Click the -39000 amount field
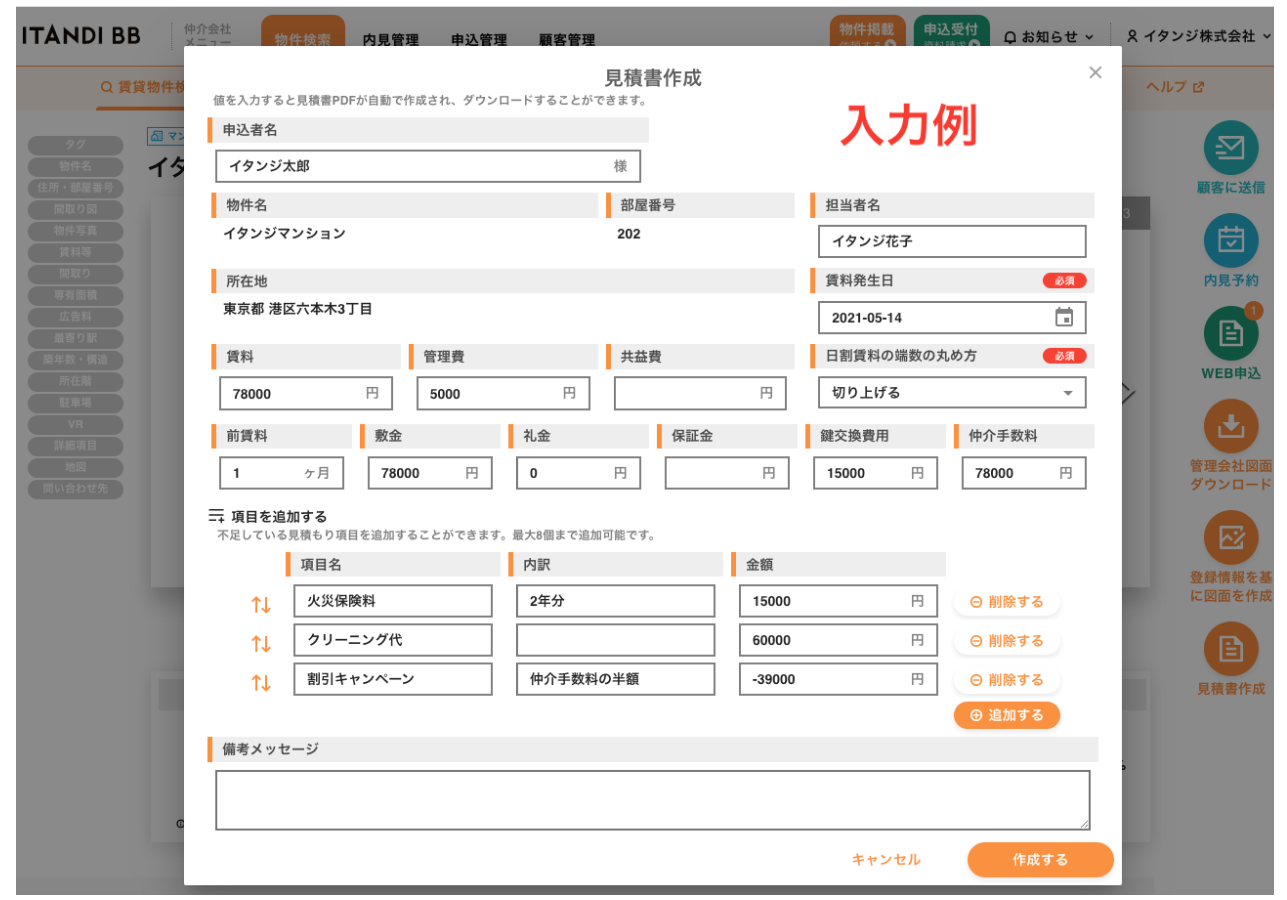Viewport: 1287px width, 900px height. pyautogui.click(x=839, y=679)
